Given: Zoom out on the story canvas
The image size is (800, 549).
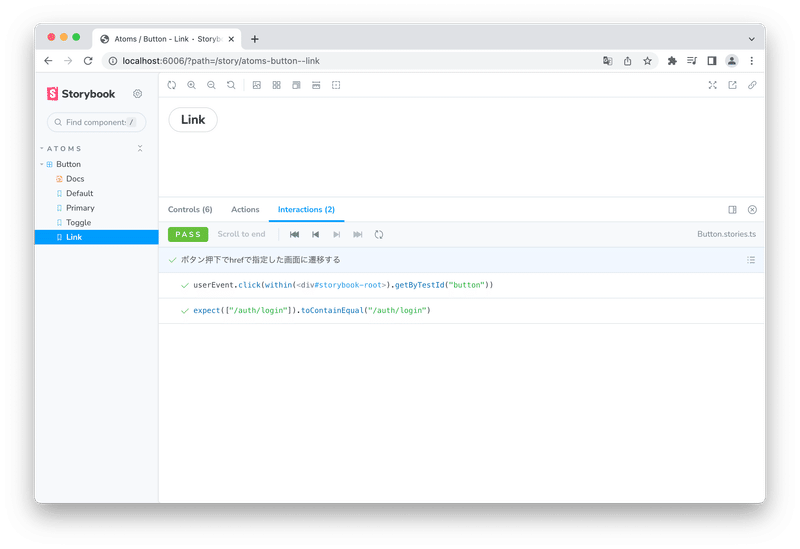Looking at the screenshot, I should pos(211,85).
